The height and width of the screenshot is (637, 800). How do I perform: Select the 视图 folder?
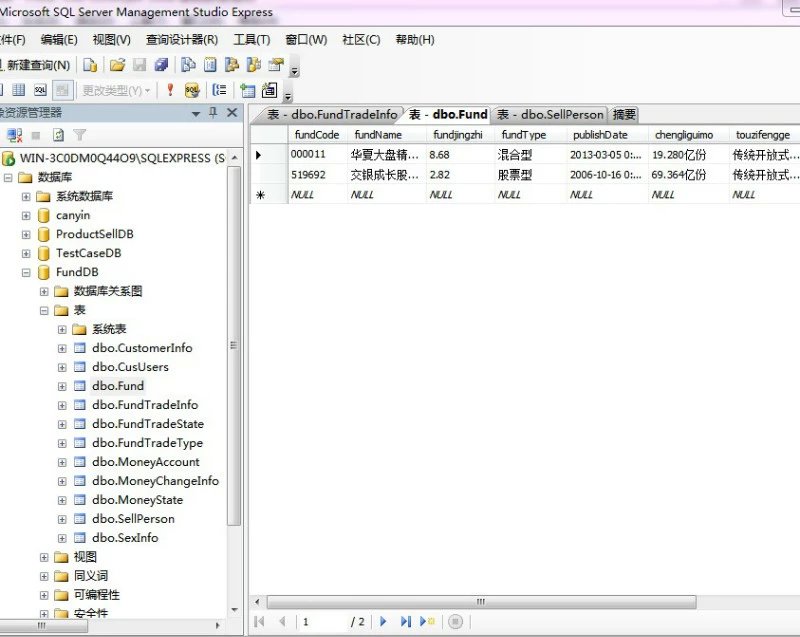pos(85,556)
